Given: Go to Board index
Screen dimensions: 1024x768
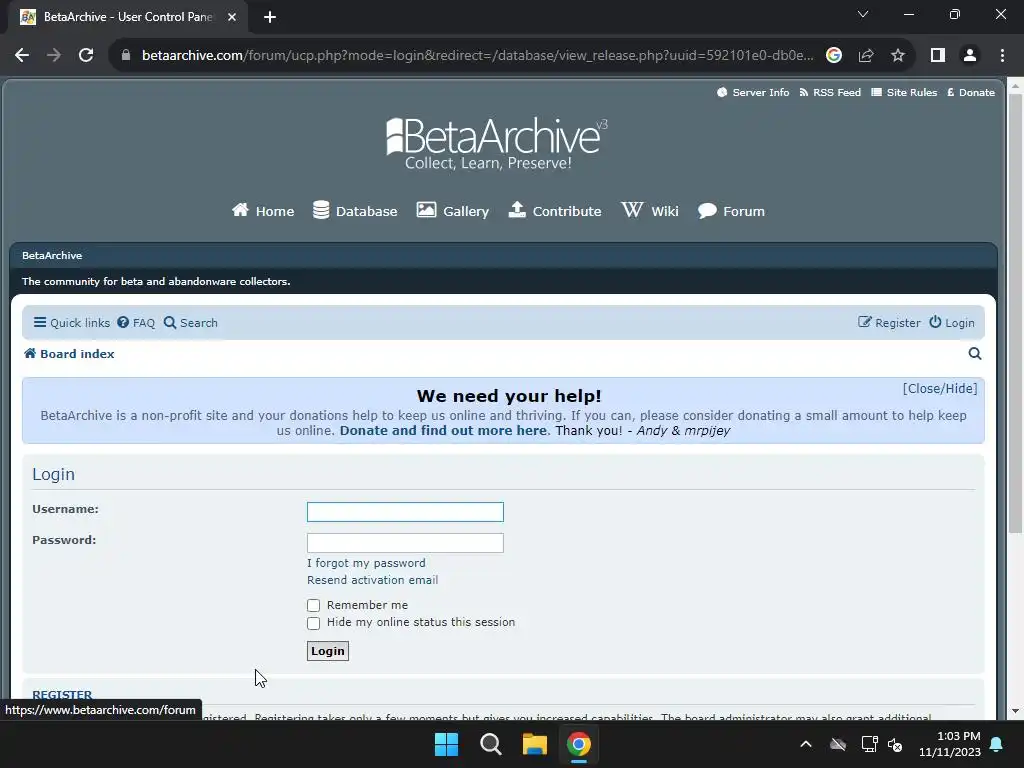Looking at the screenshot, I should tap(69, 354).
